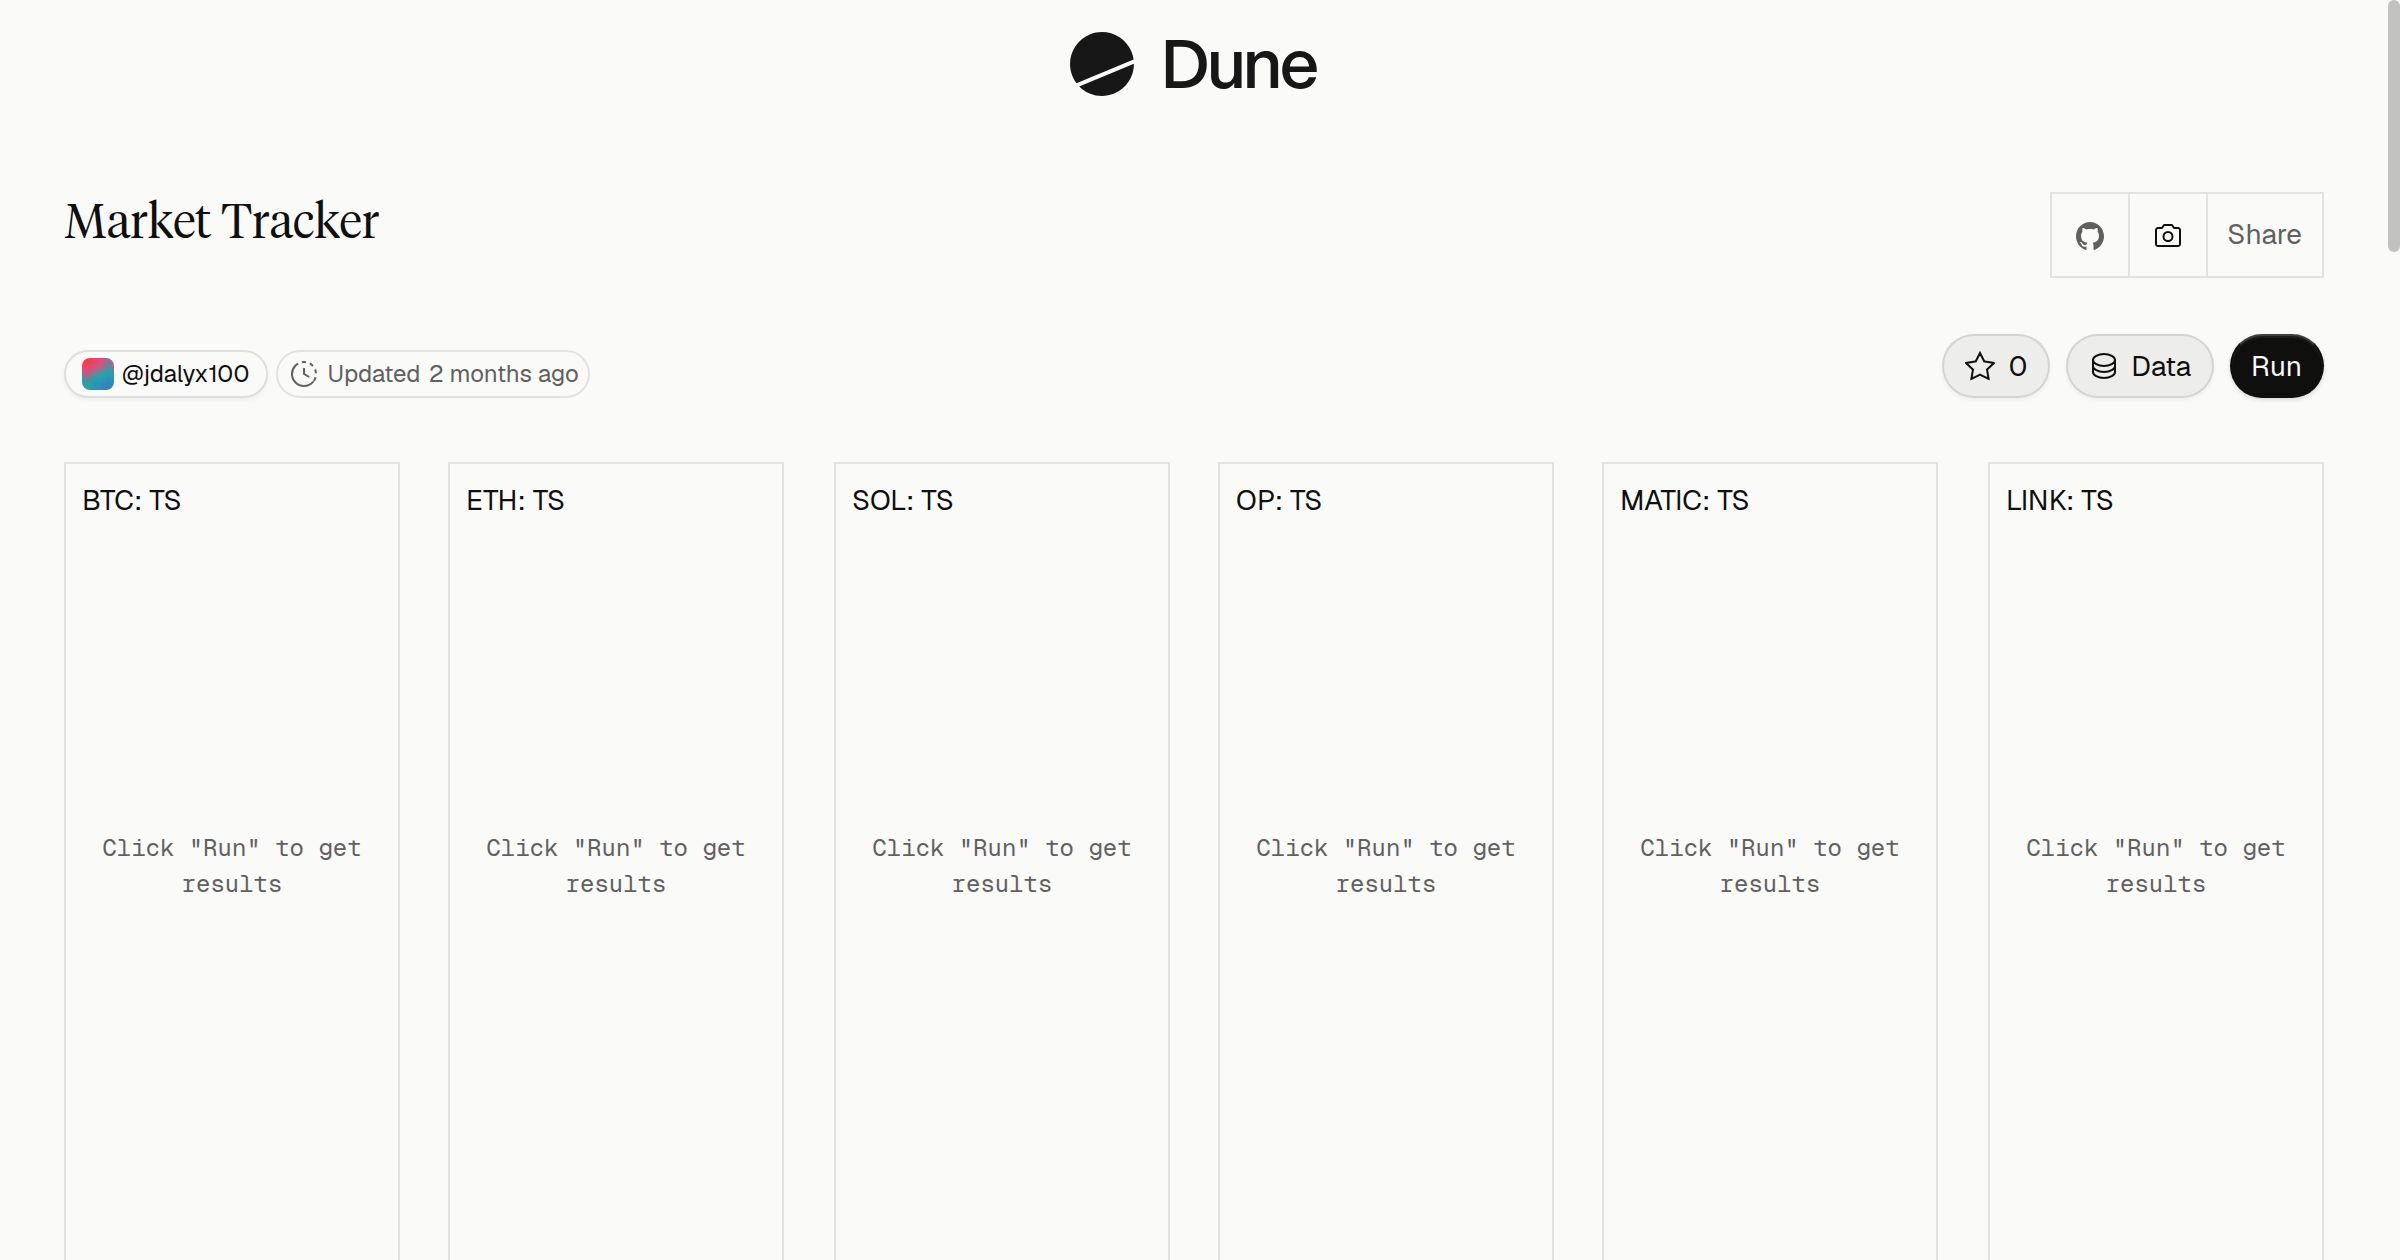Screen dimensions: 2400x1260
Task: Click the camera screenshot icon
Action: [x=2167, y=235]
